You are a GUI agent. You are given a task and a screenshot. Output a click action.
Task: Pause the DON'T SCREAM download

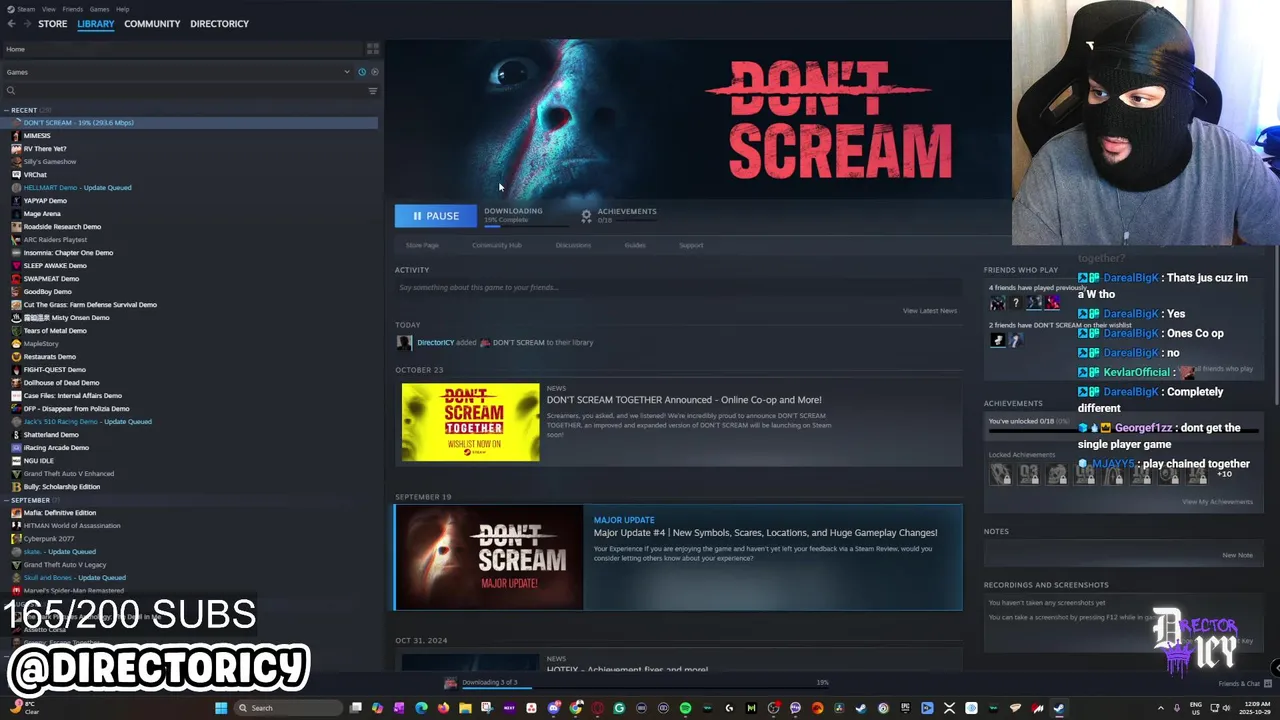click(436, 216)
